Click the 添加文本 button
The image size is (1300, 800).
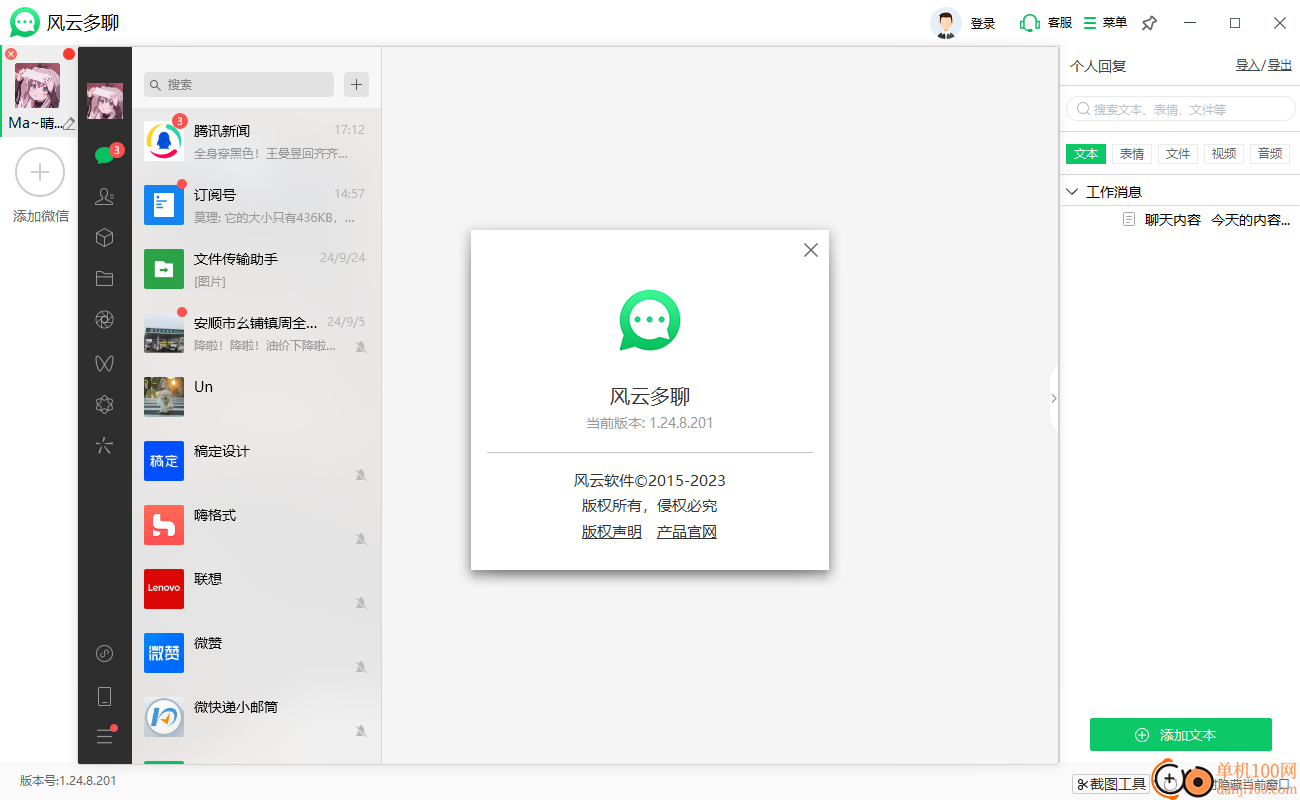tap(1180, 735)
